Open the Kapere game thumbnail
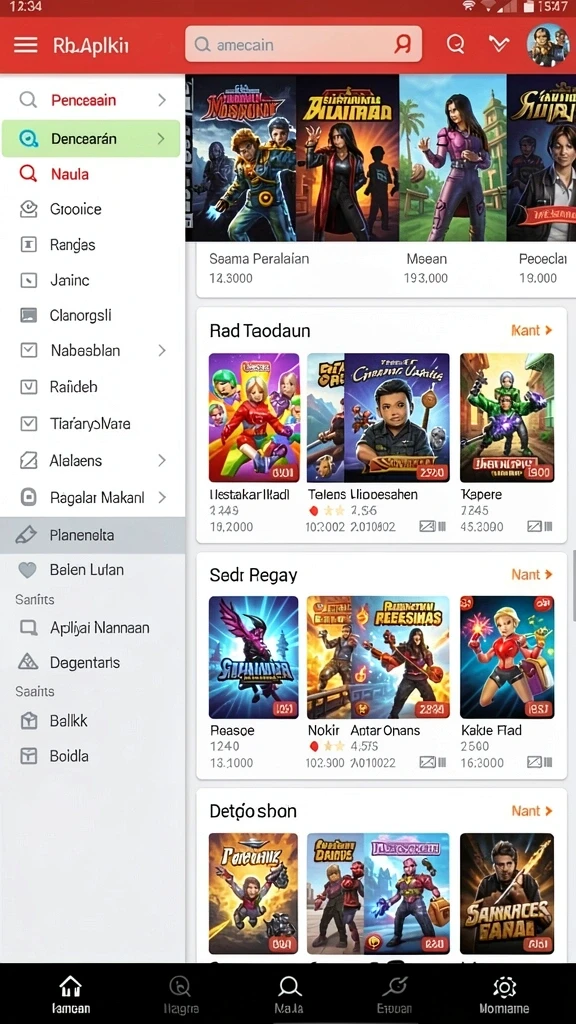Screen dimensions: 576x1024 [507, 418]
